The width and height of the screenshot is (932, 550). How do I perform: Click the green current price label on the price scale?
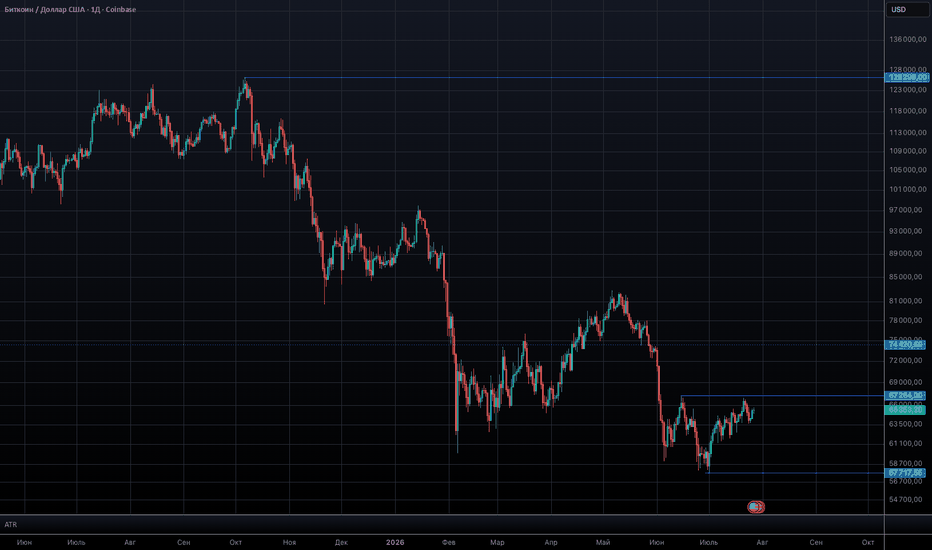(905, 410)
